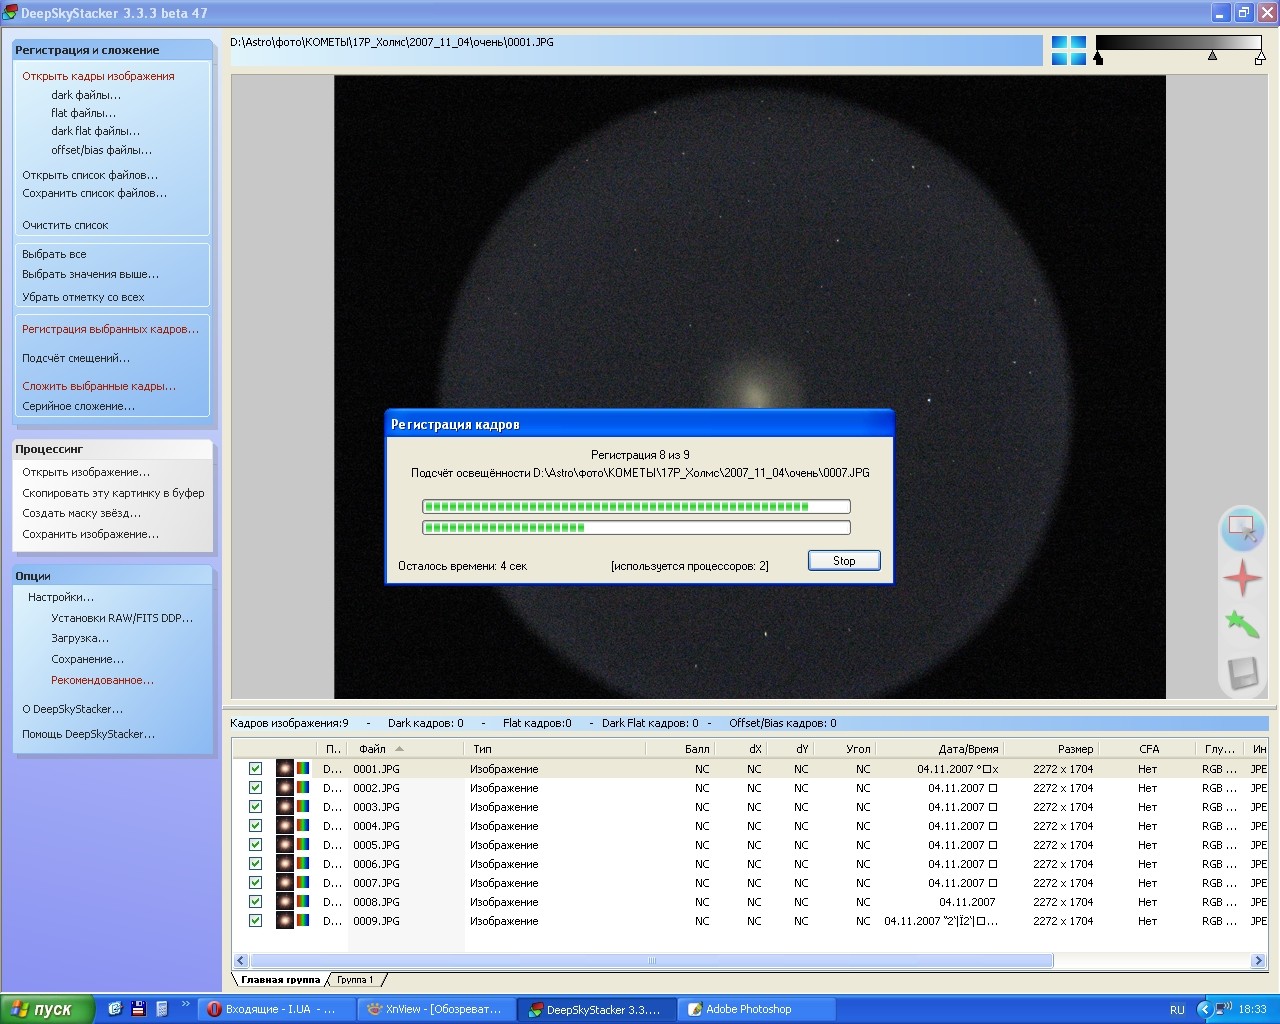The height and width of the screenshot is (1024, 1280).
Task: Click the gray floppy save icon
Action: click(1242, 673)
